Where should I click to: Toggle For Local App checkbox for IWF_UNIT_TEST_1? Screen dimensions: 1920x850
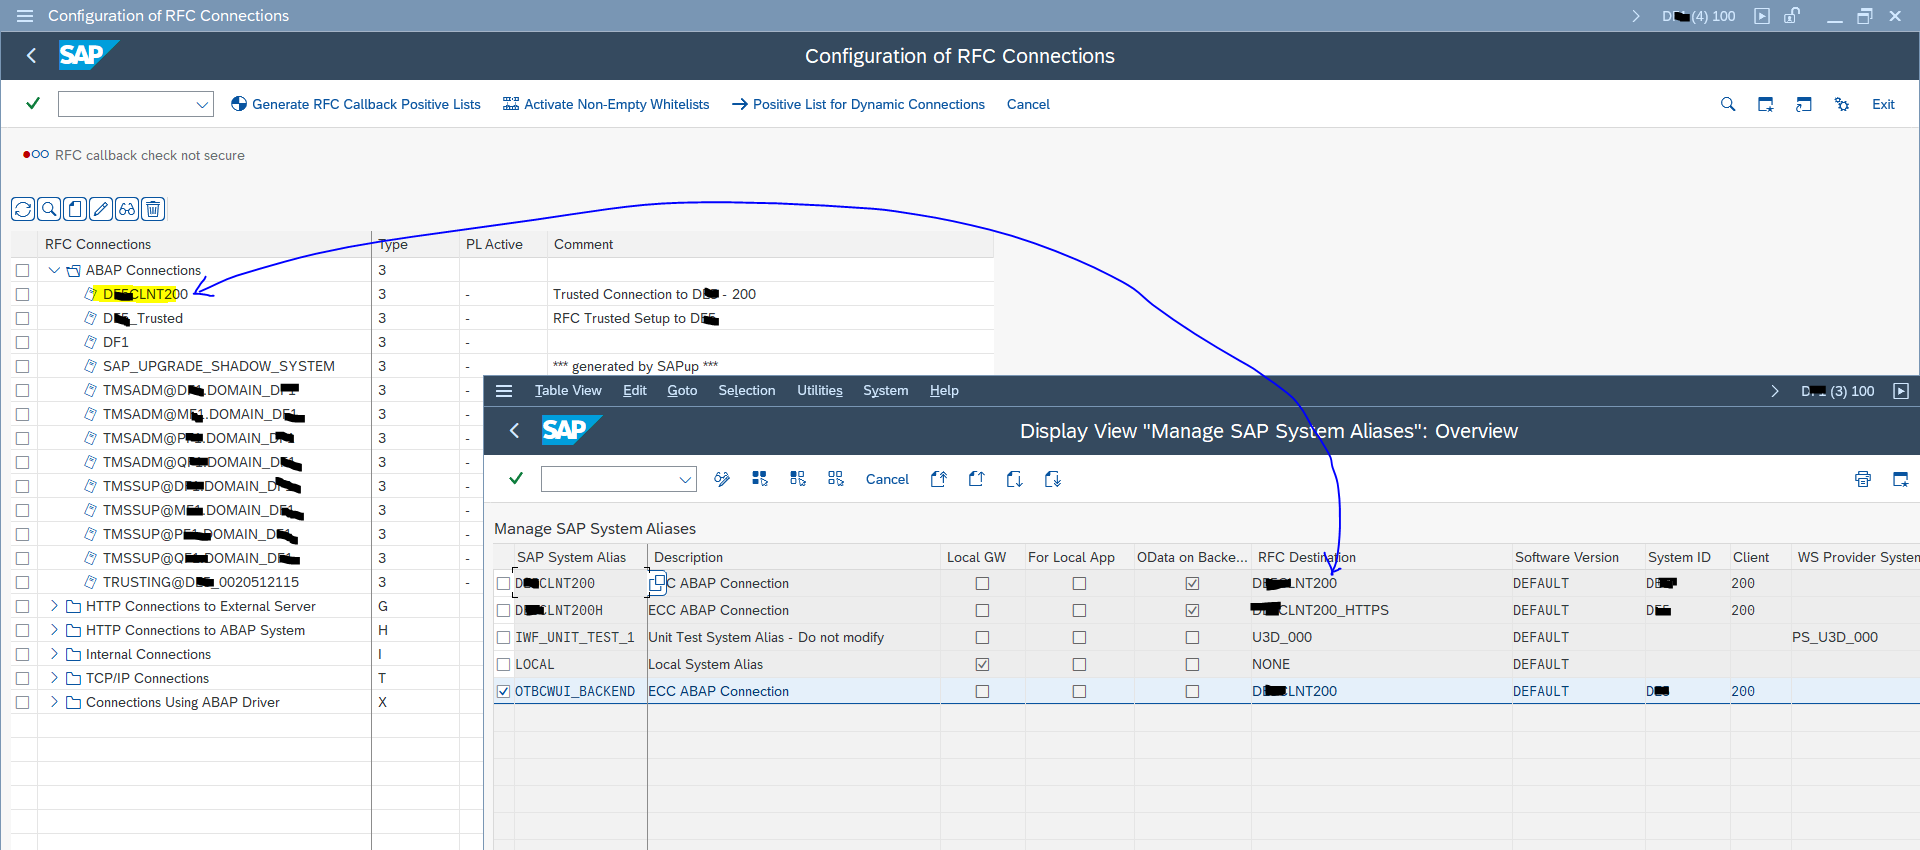click(x=1079, y=637)
